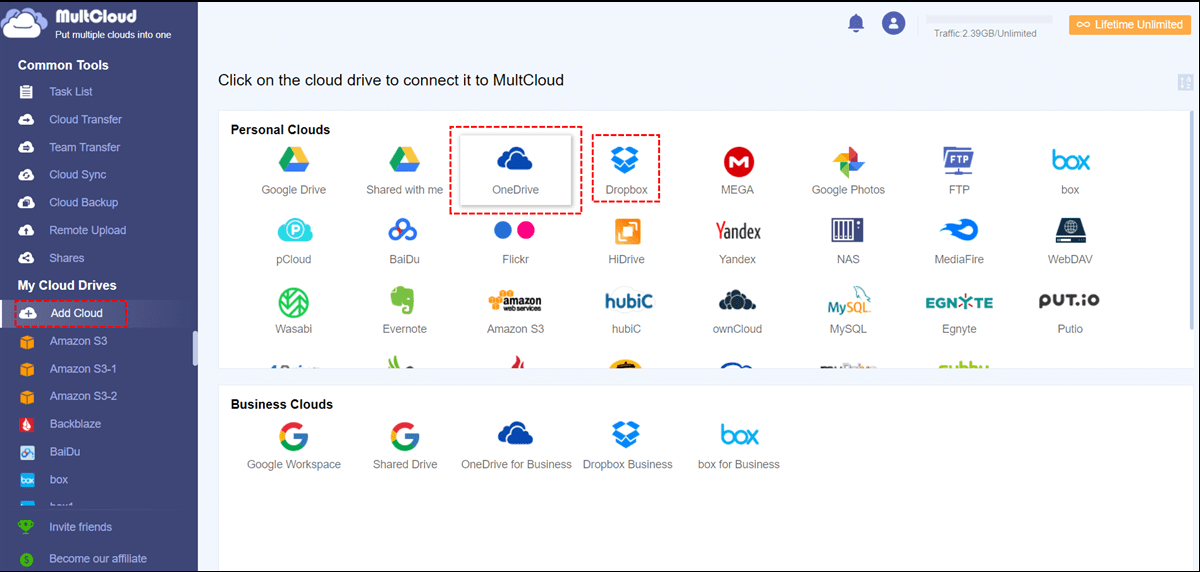The width and height of the screenshot is (1200, 572).
Task: Click Add Cloud in sidebar
Action: click(x=75, y=313)
